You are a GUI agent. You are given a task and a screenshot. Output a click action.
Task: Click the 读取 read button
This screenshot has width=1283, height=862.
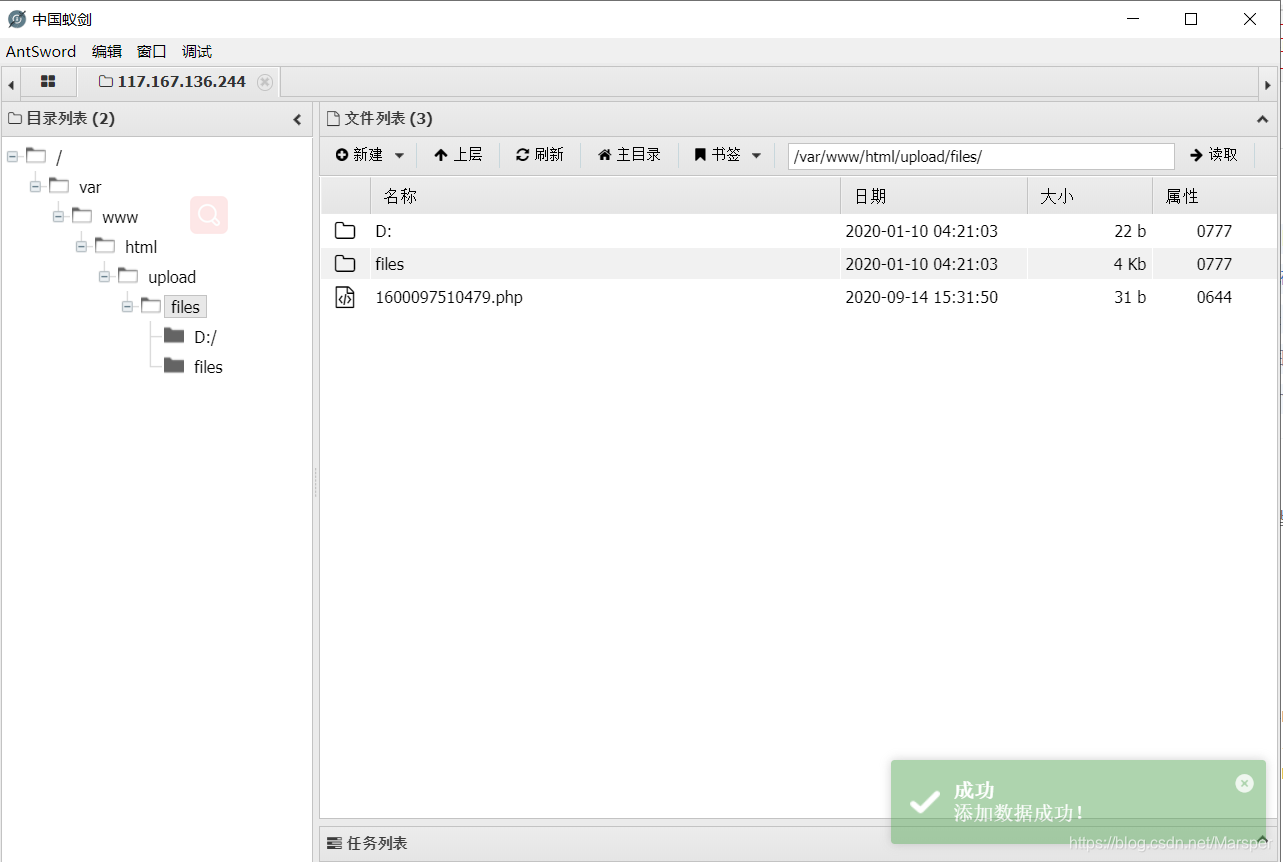tap(1214, 155)
